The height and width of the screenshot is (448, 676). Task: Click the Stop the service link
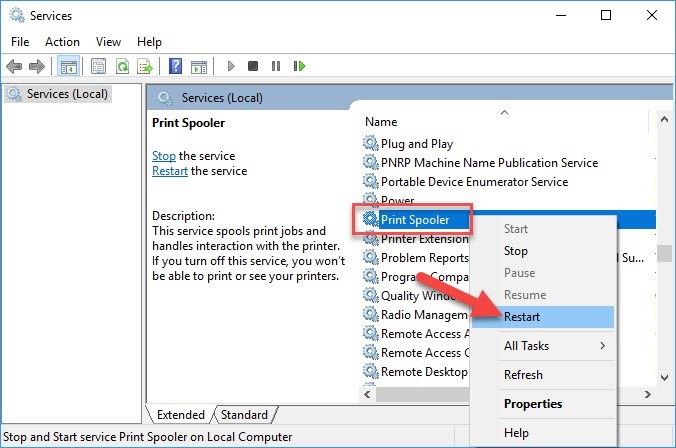tap(164, 156)
